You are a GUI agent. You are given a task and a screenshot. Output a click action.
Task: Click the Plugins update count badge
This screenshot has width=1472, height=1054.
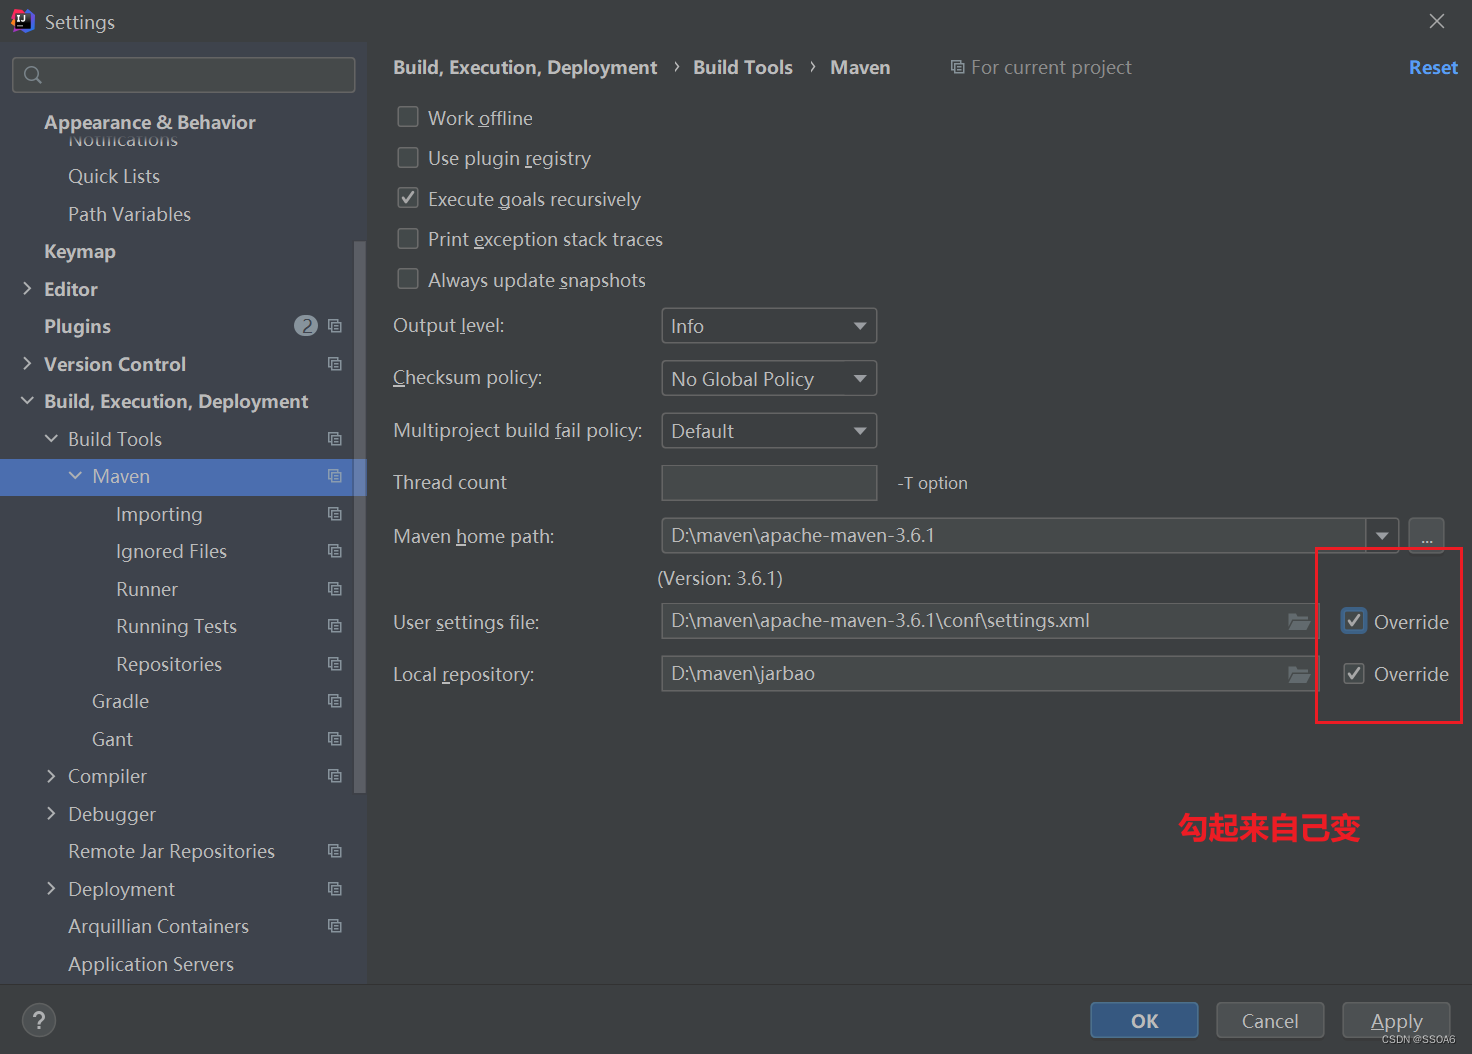tap(306, 326)
